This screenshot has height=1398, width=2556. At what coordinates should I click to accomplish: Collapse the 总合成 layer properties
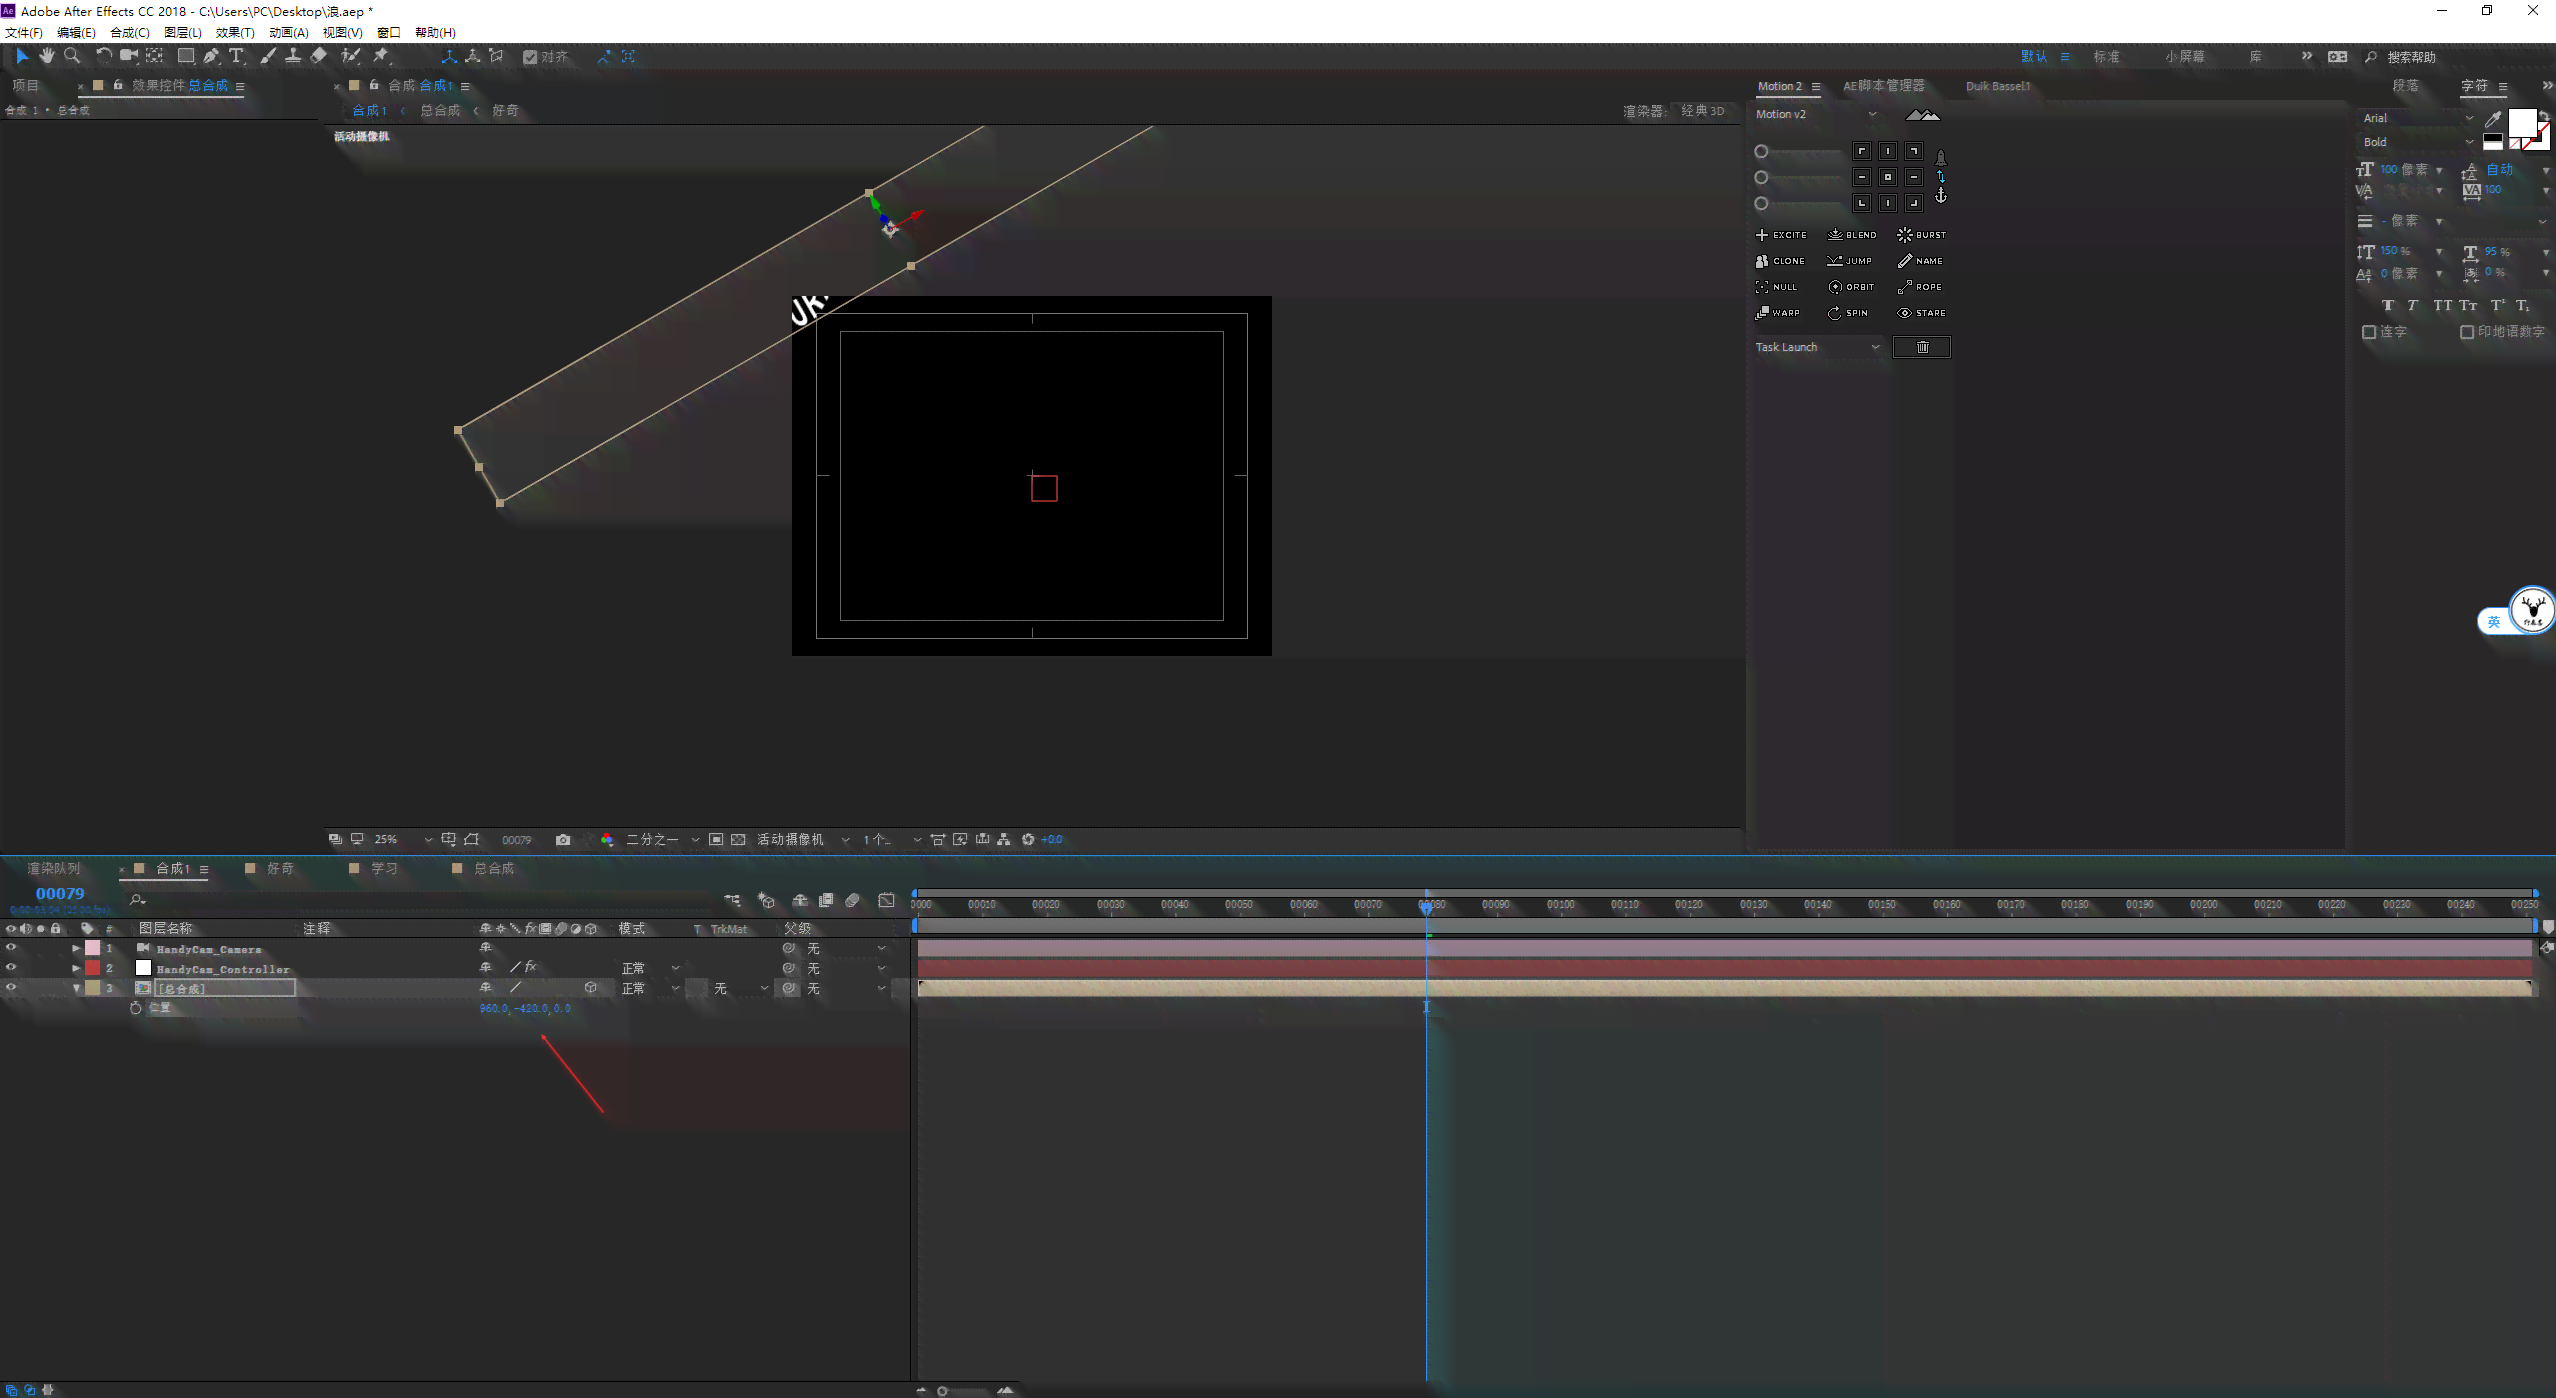point(76,988)
